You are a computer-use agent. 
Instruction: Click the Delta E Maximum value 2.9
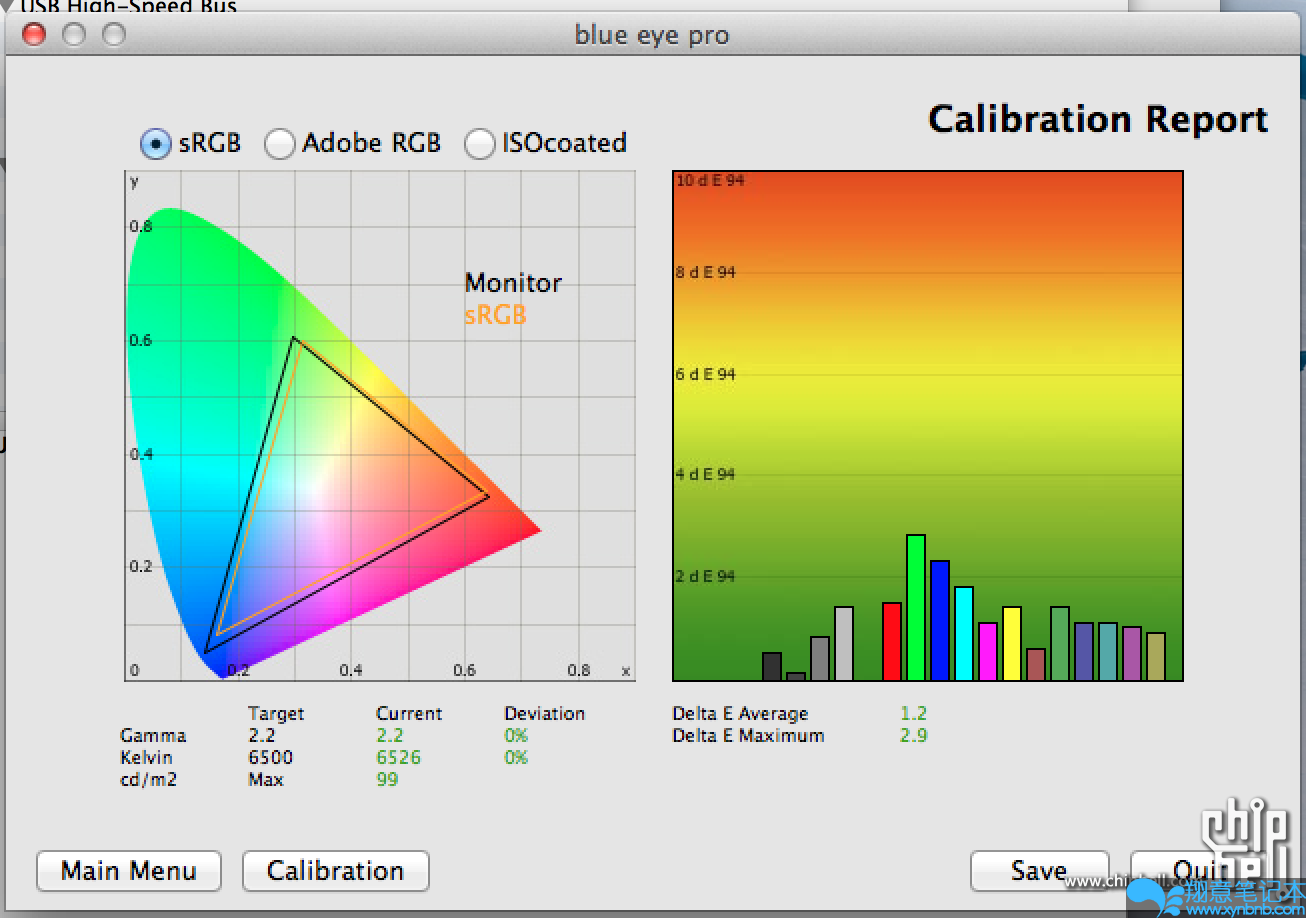[913, 736]
